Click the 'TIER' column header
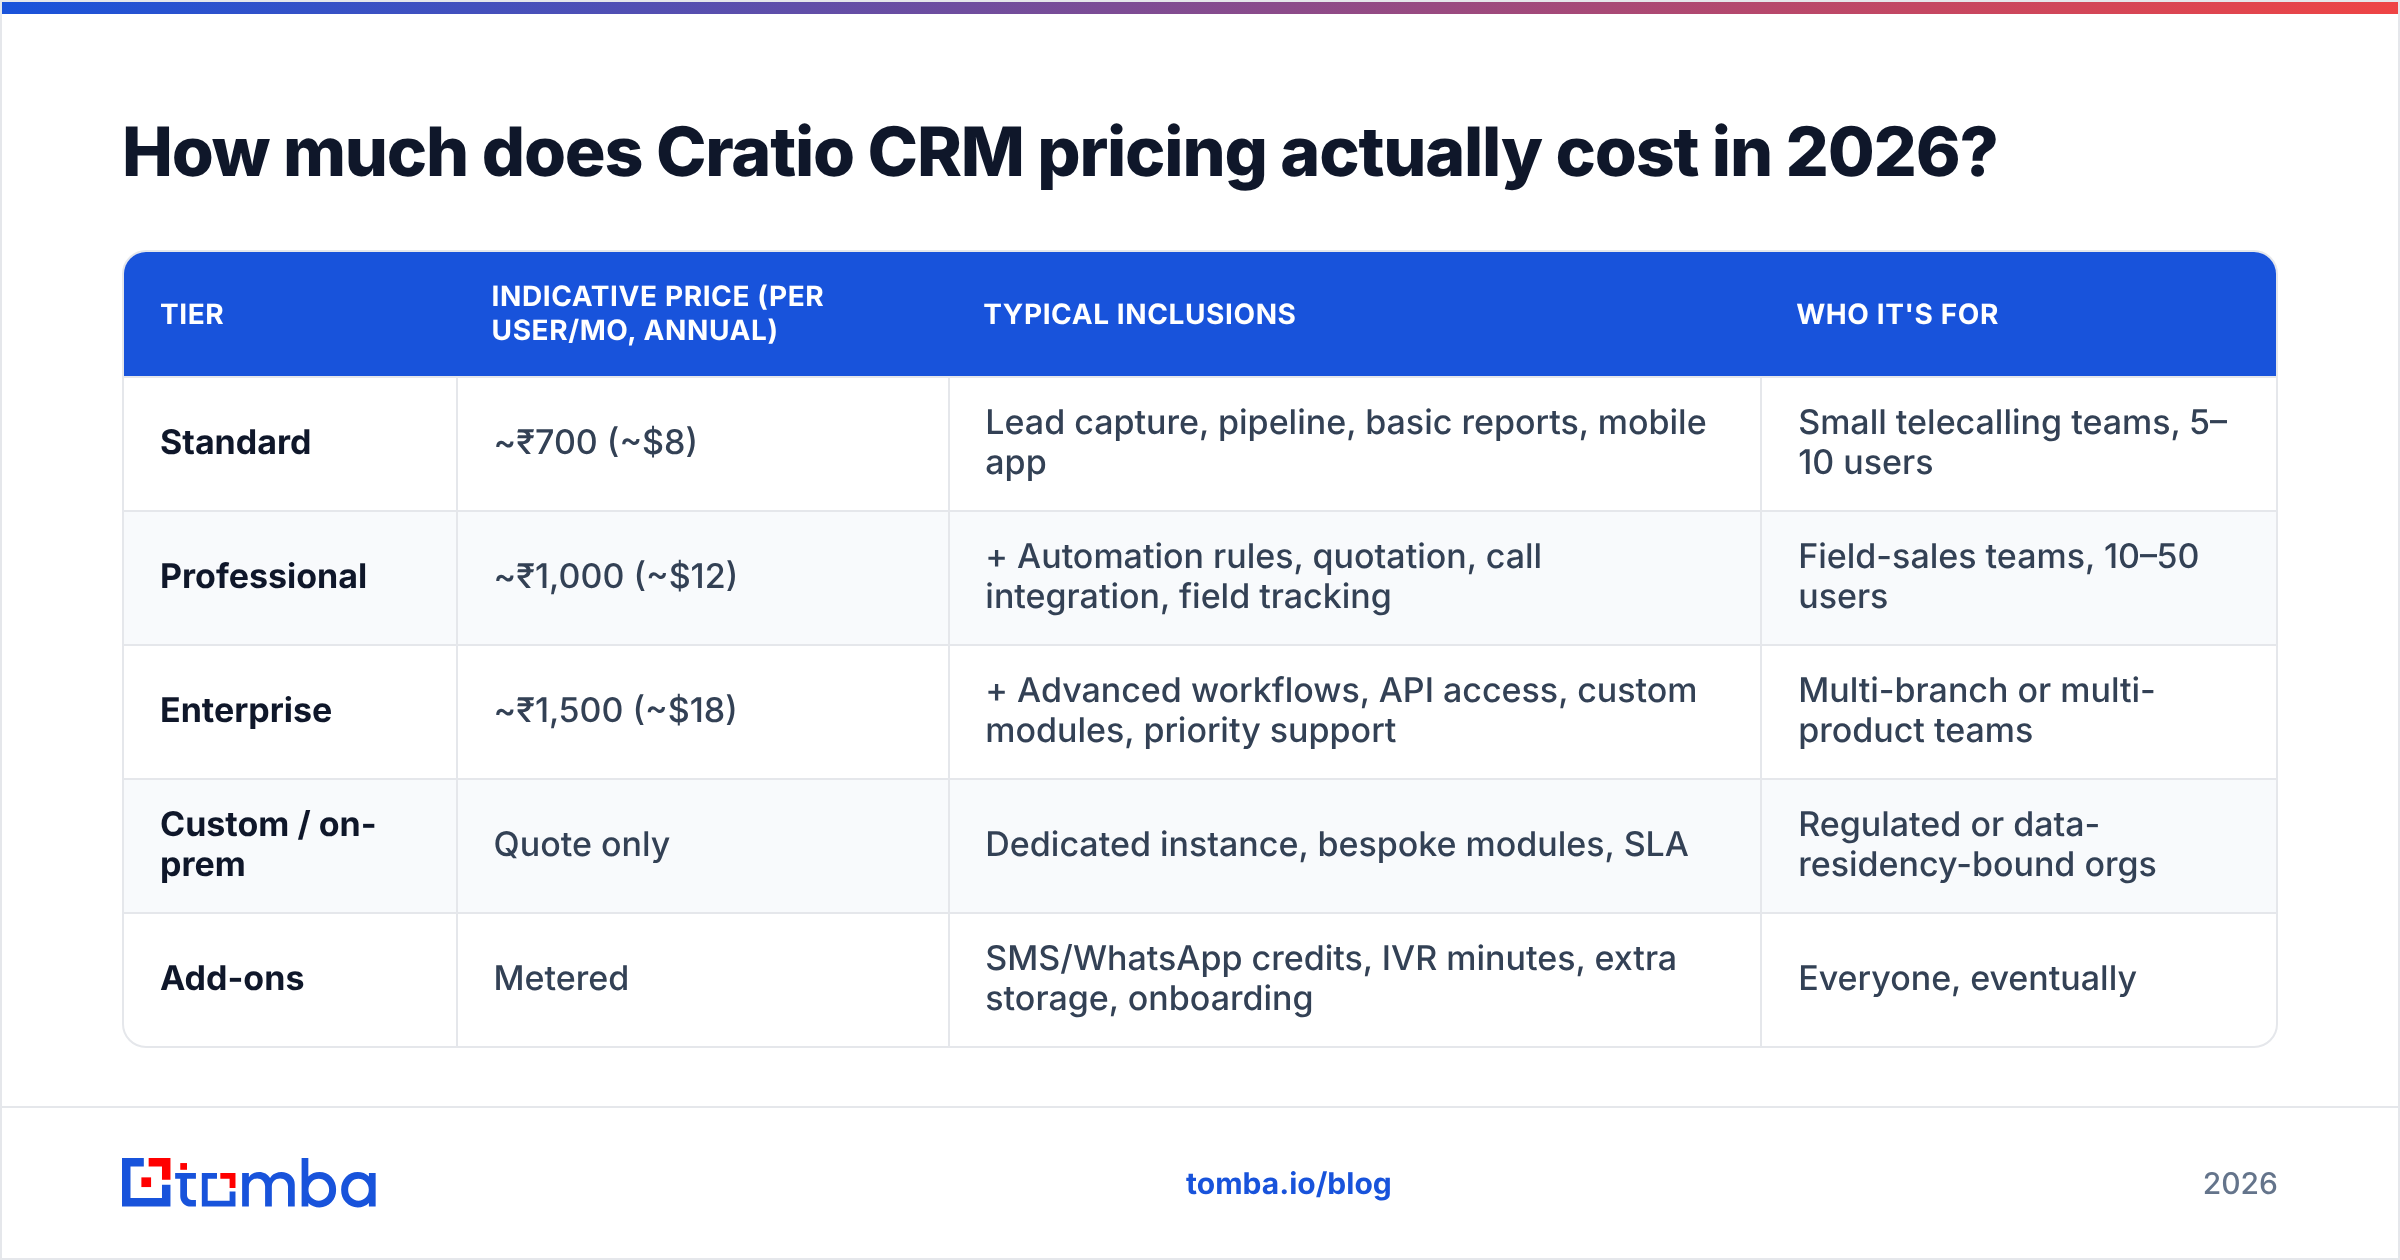Image resolution: width=2400 pixels, height=1260 pixels. click(x=192, y=314)
